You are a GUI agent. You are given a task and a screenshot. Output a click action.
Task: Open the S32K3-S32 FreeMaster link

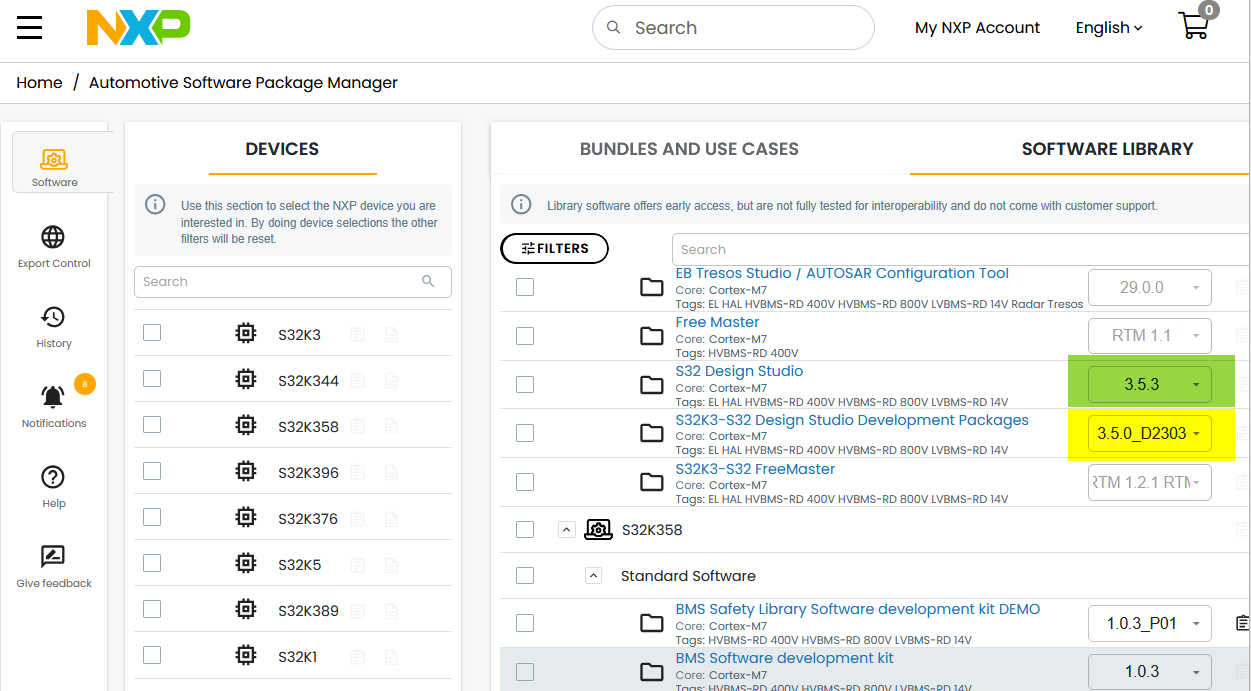[755, 469]
